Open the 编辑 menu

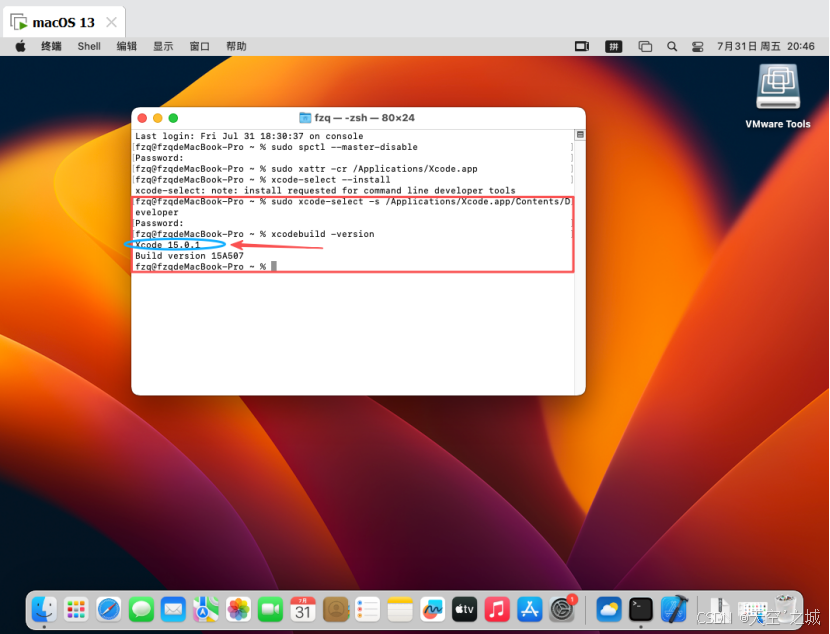pos(127,47)
